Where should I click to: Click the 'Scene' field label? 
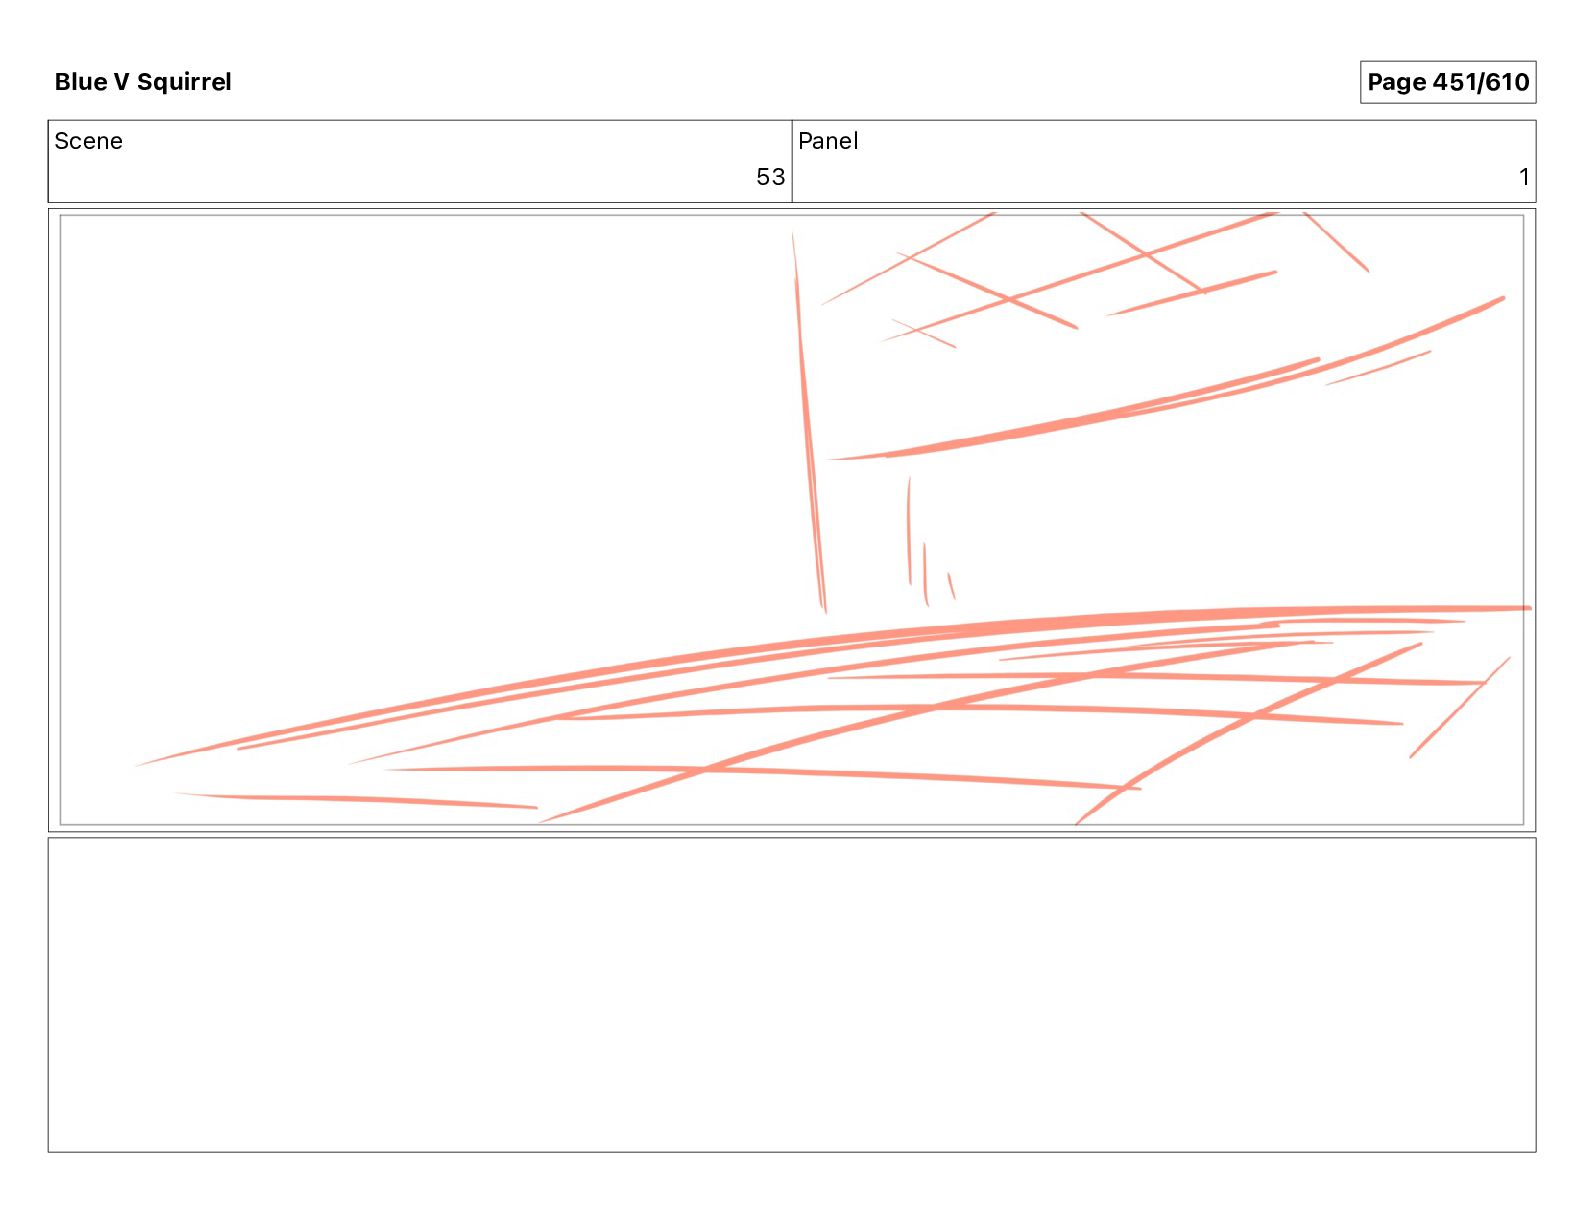coord(88,141)
